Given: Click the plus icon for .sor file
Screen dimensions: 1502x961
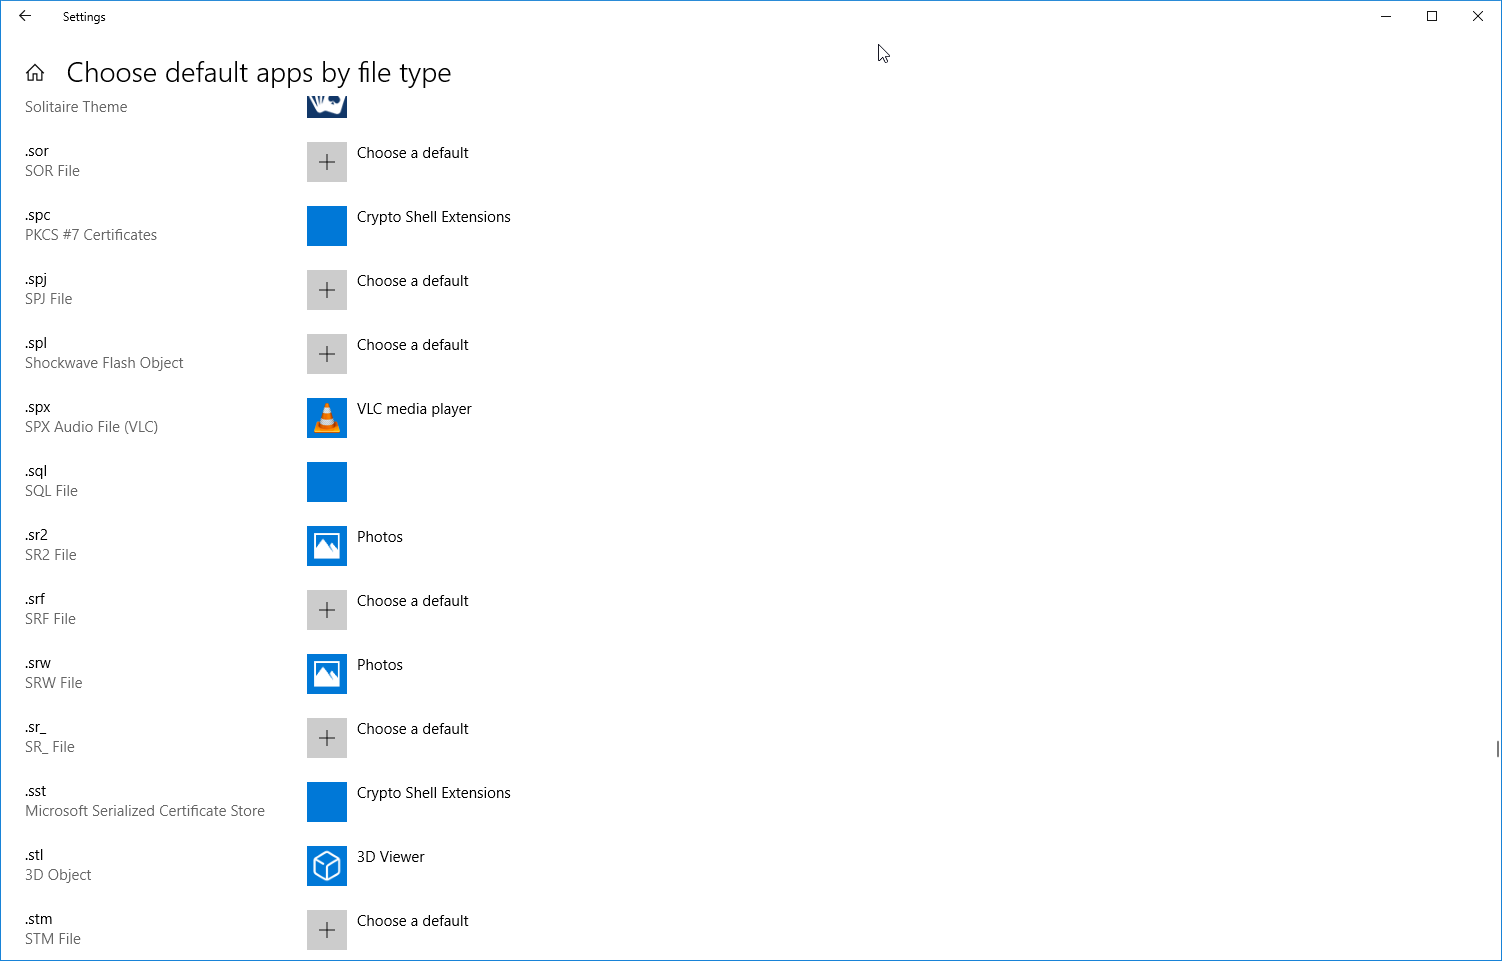Looking at the screenshot, I should [x=327, y=162].
